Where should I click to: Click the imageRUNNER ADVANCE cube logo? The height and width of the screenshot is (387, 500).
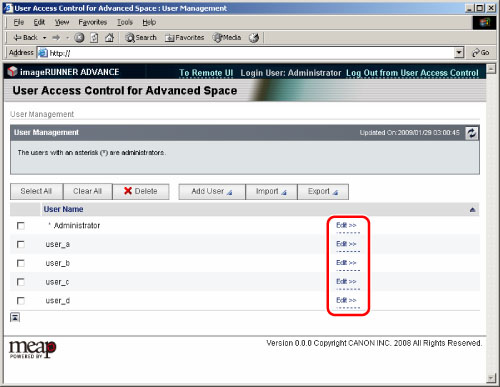12,71
